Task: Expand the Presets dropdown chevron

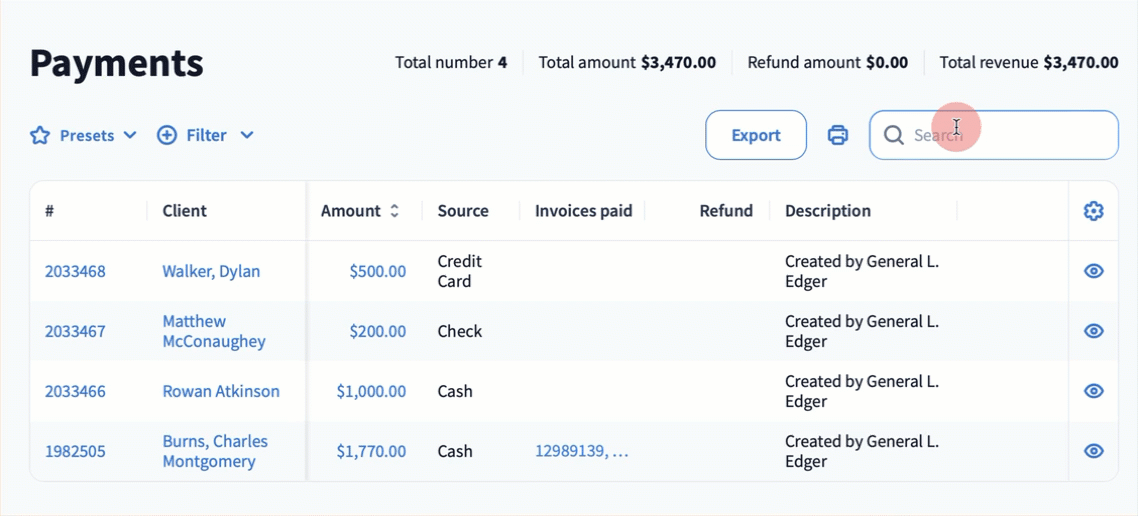Action: [x=130, y=135]
